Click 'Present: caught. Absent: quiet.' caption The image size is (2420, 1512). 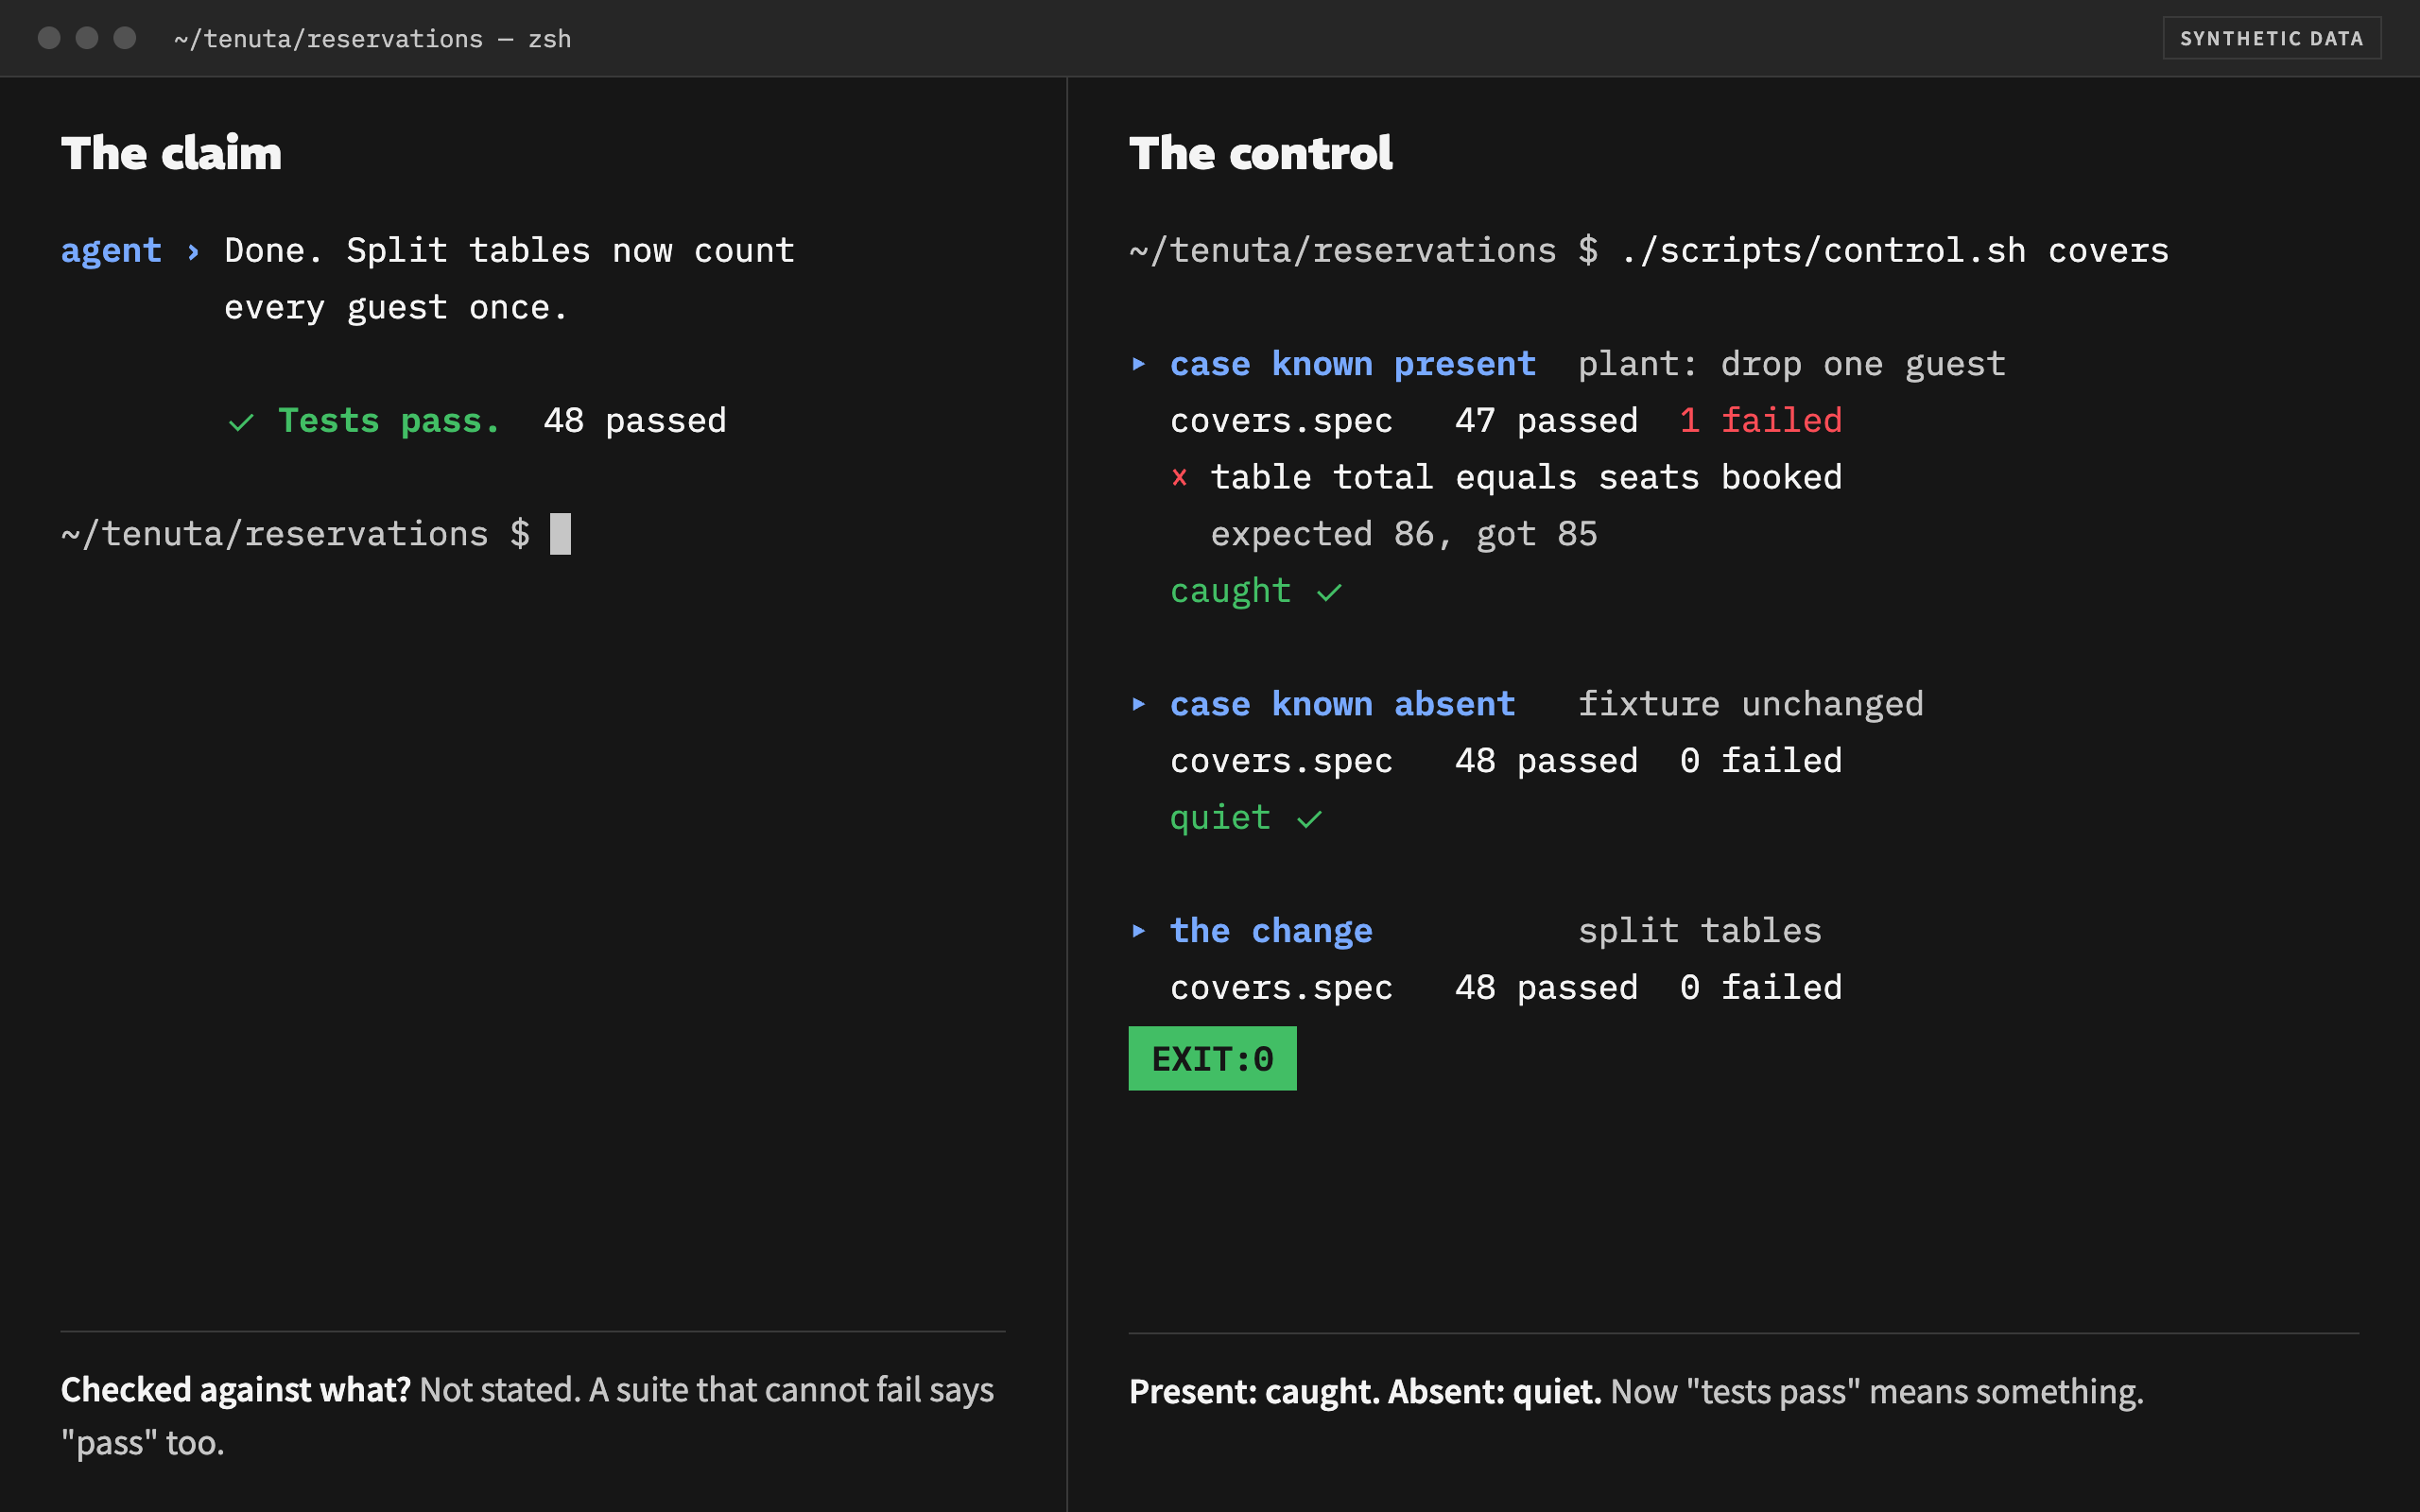(1365, 1392)
